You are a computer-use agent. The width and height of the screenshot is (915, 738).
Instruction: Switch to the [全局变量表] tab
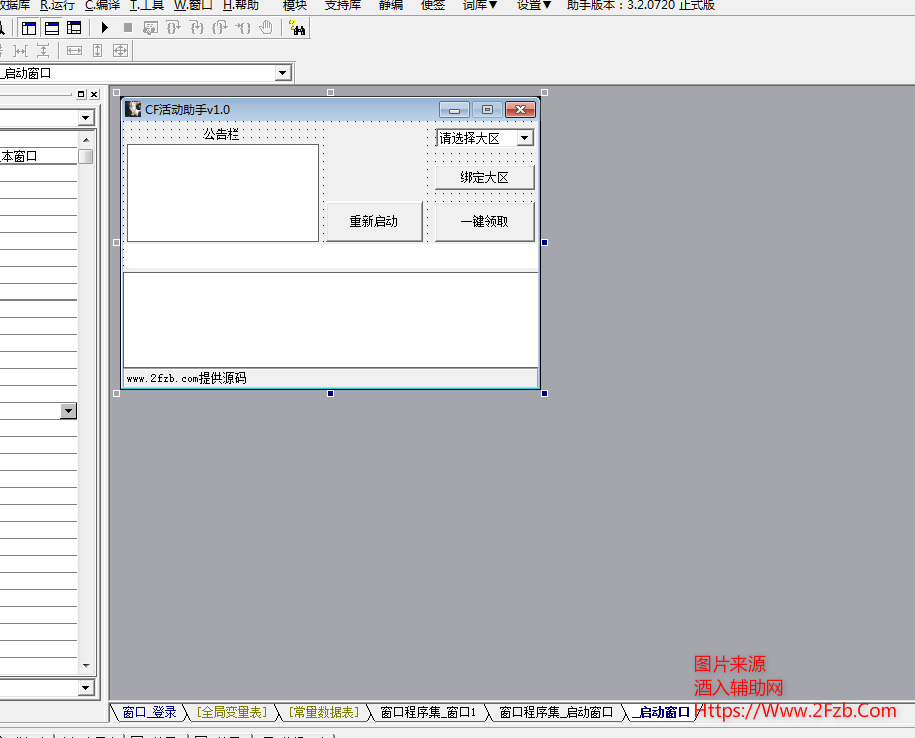pyautogui.click(x=231, y=712)
